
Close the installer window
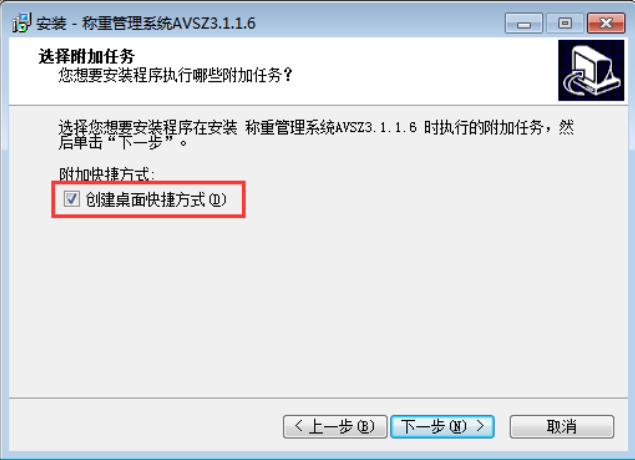(606, 23)
